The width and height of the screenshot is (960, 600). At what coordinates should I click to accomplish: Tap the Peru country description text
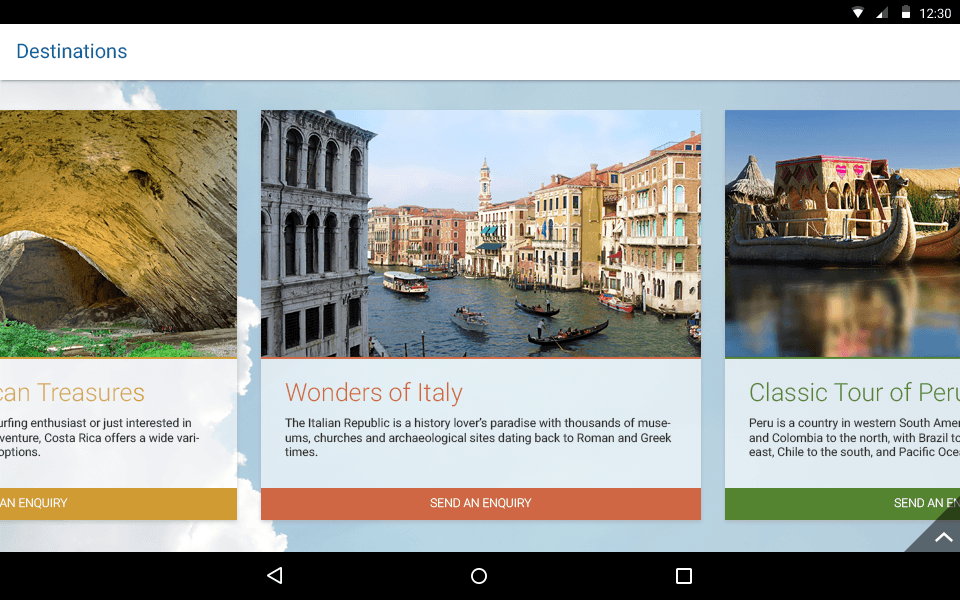[854, 438]
